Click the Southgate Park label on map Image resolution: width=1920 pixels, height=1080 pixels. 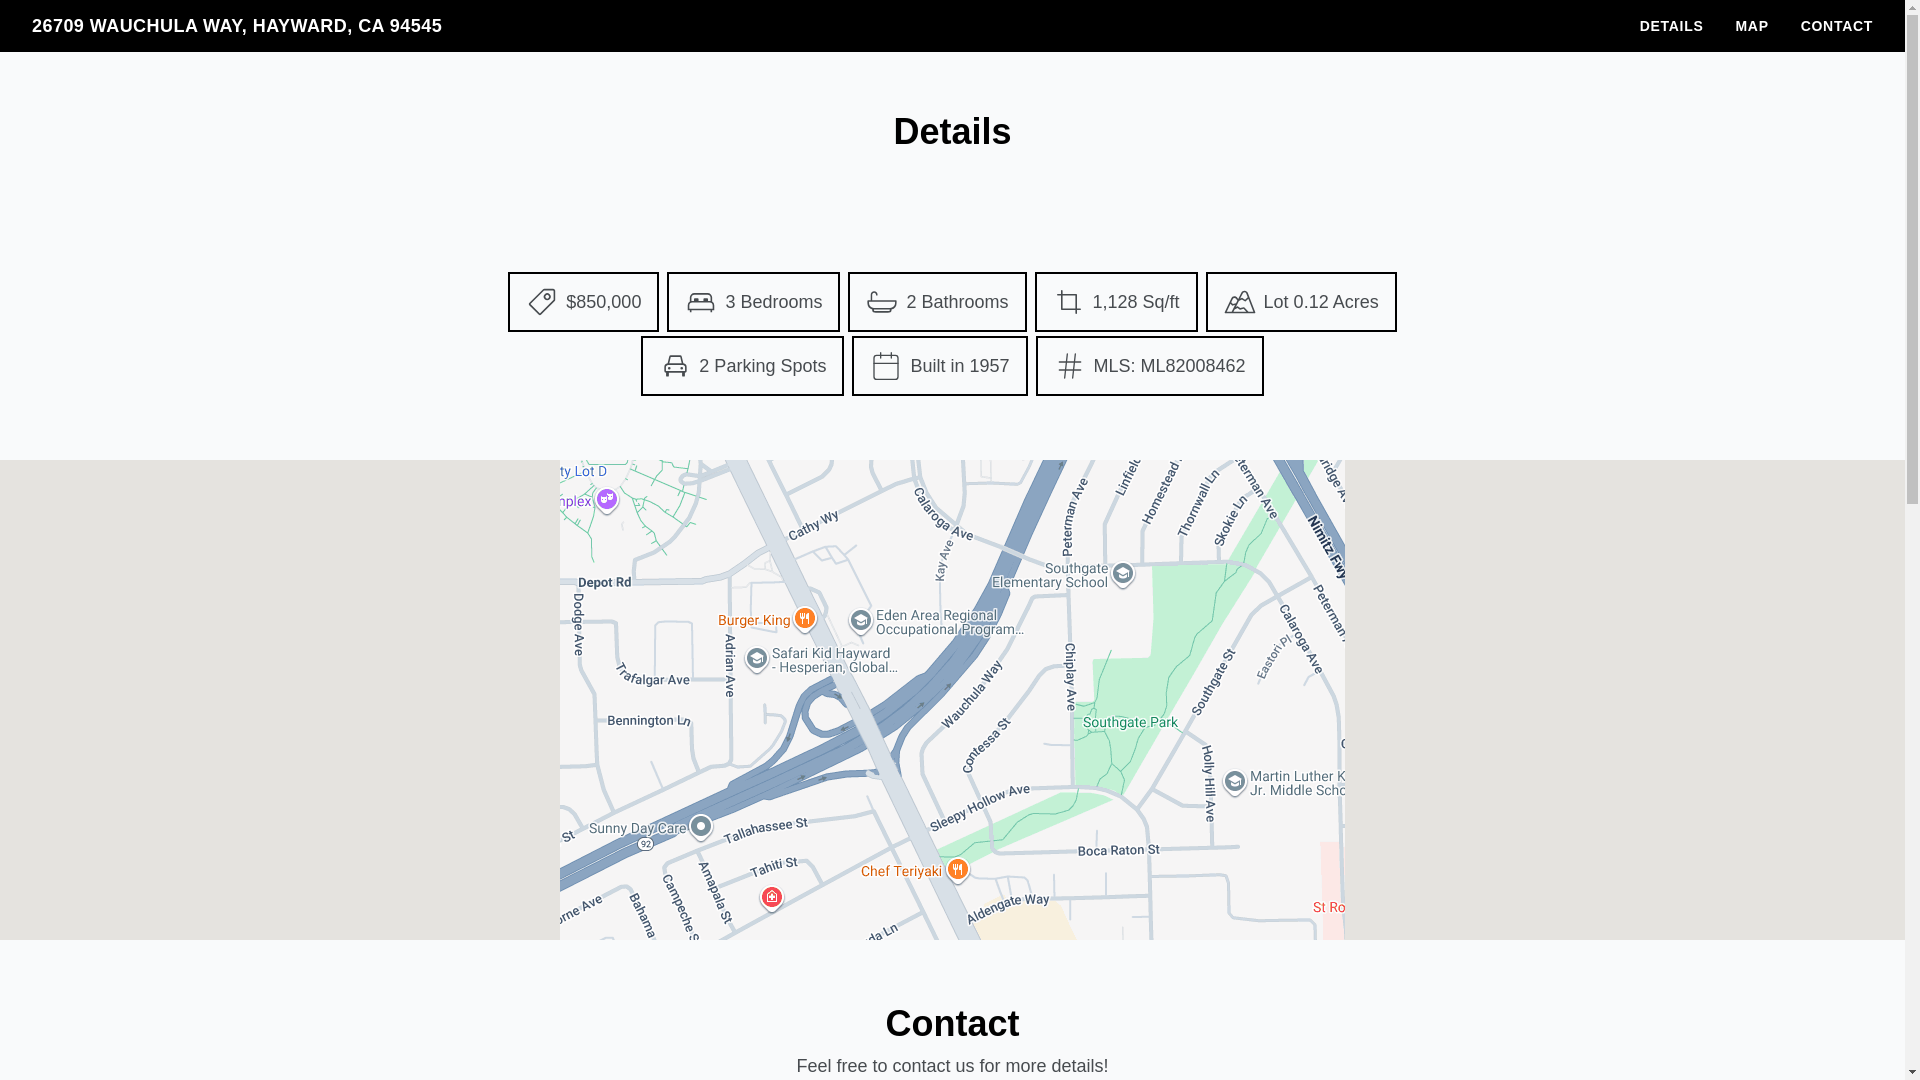click(1130, 722)
